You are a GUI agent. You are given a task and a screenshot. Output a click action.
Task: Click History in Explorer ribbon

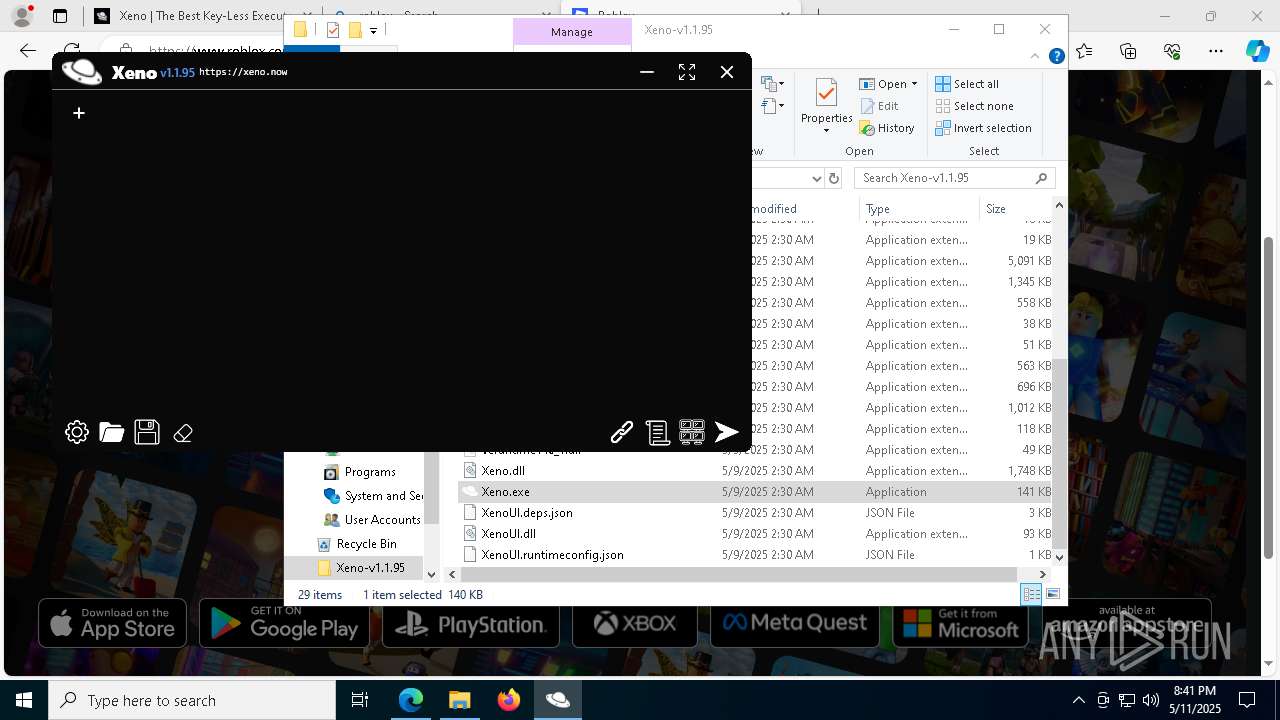point(887,128)
